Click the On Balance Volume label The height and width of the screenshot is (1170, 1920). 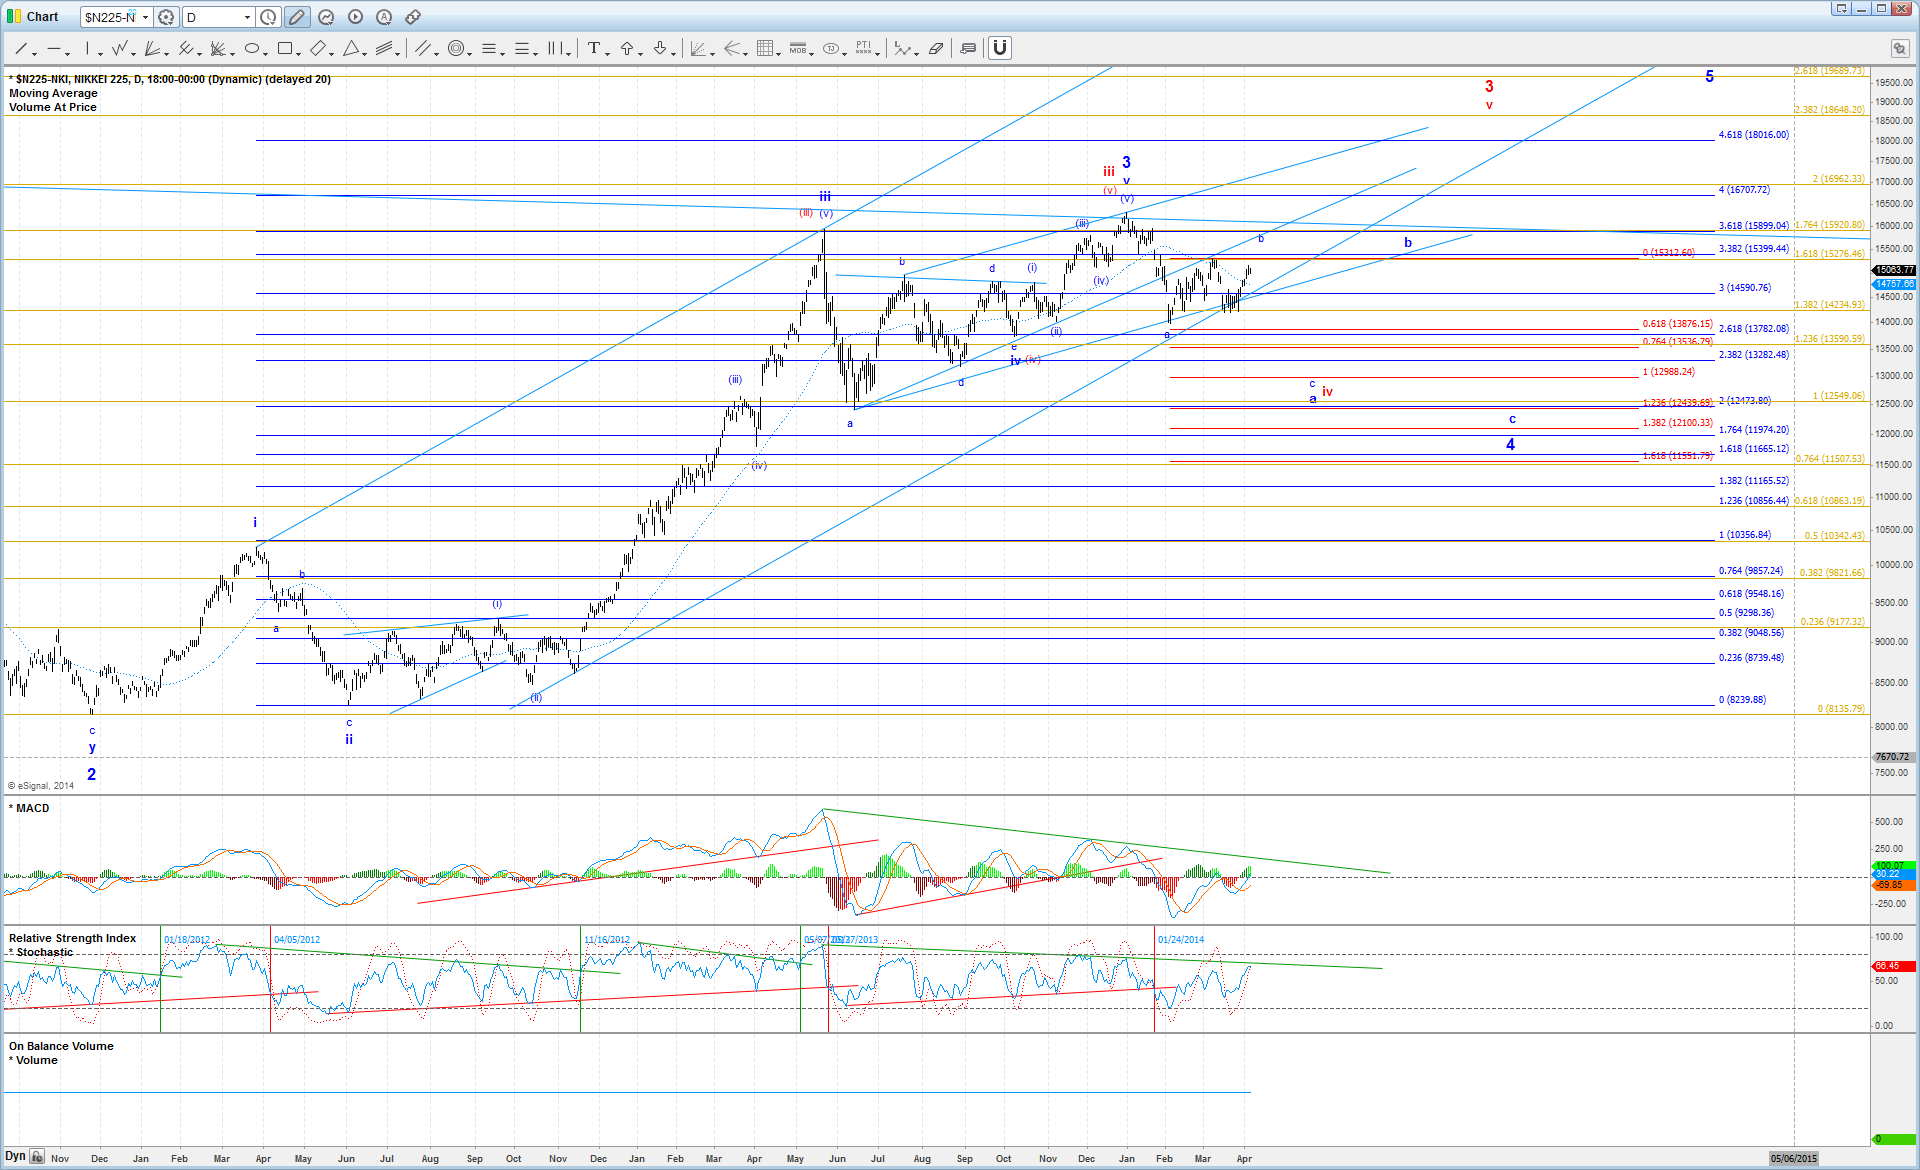(x=61, y=1046)
